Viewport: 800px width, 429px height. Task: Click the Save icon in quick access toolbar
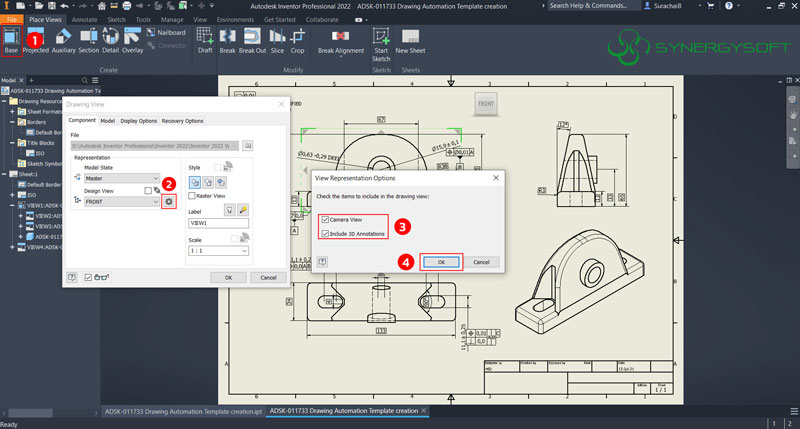52,6
